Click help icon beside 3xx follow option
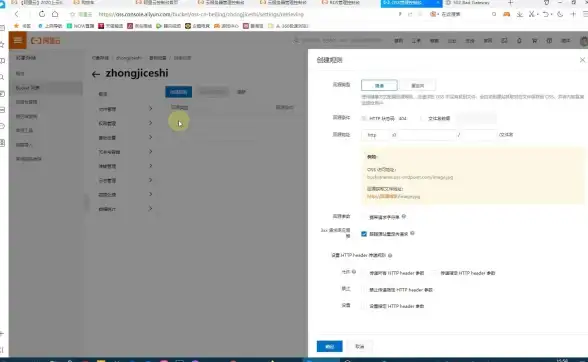588x362 pixels. pos(412,233)
